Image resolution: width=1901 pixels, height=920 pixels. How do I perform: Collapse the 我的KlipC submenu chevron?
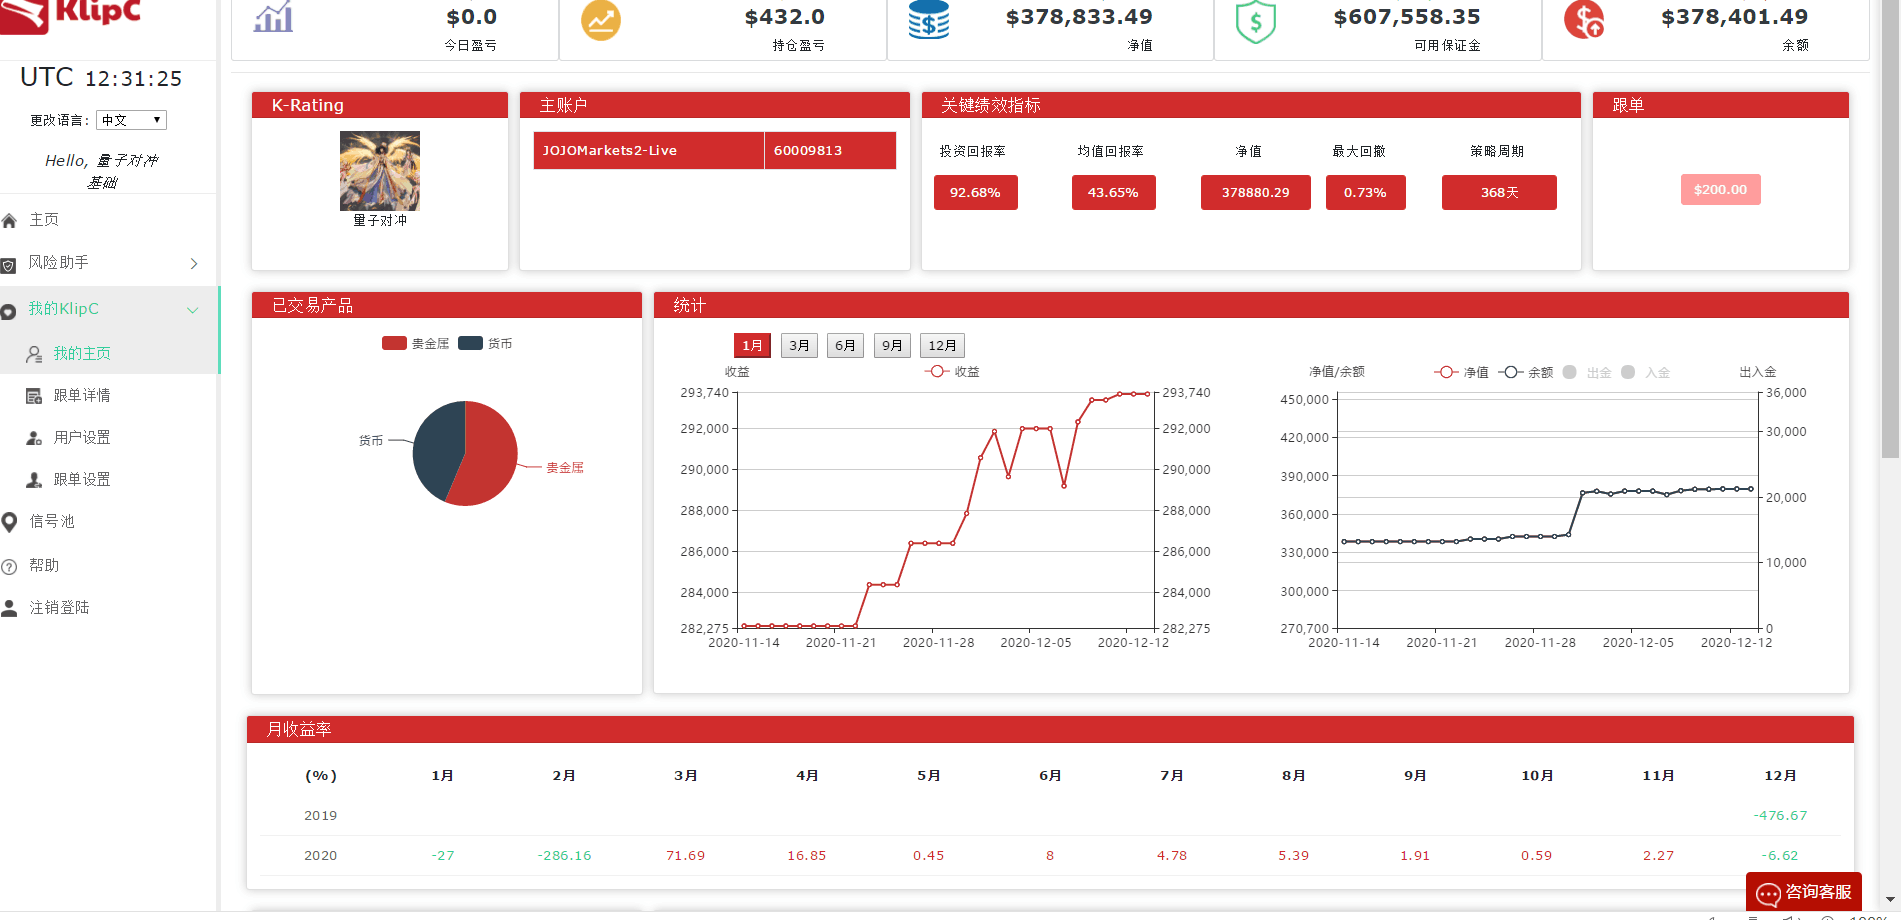[x=193, y=310]
